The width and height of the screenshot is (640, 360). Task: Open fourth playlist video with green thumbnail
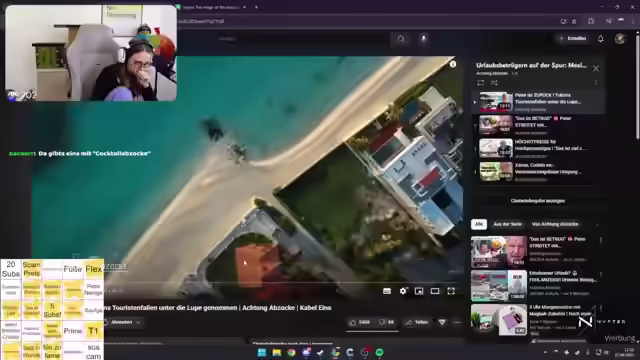[x=538, y=171]
